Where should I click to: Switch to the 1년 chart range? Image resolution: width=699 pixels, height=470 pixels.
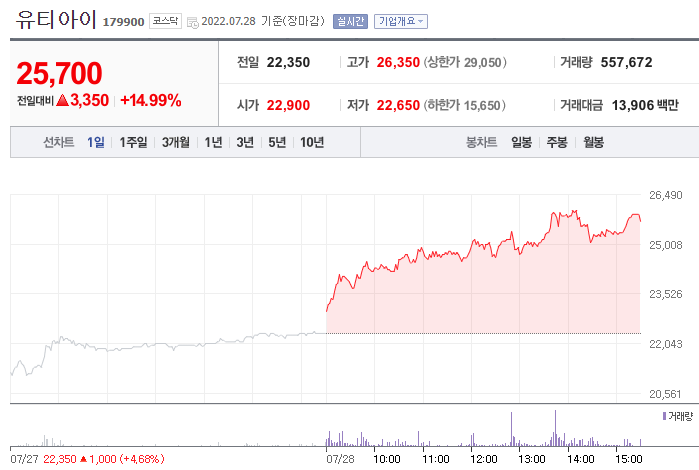213,142
